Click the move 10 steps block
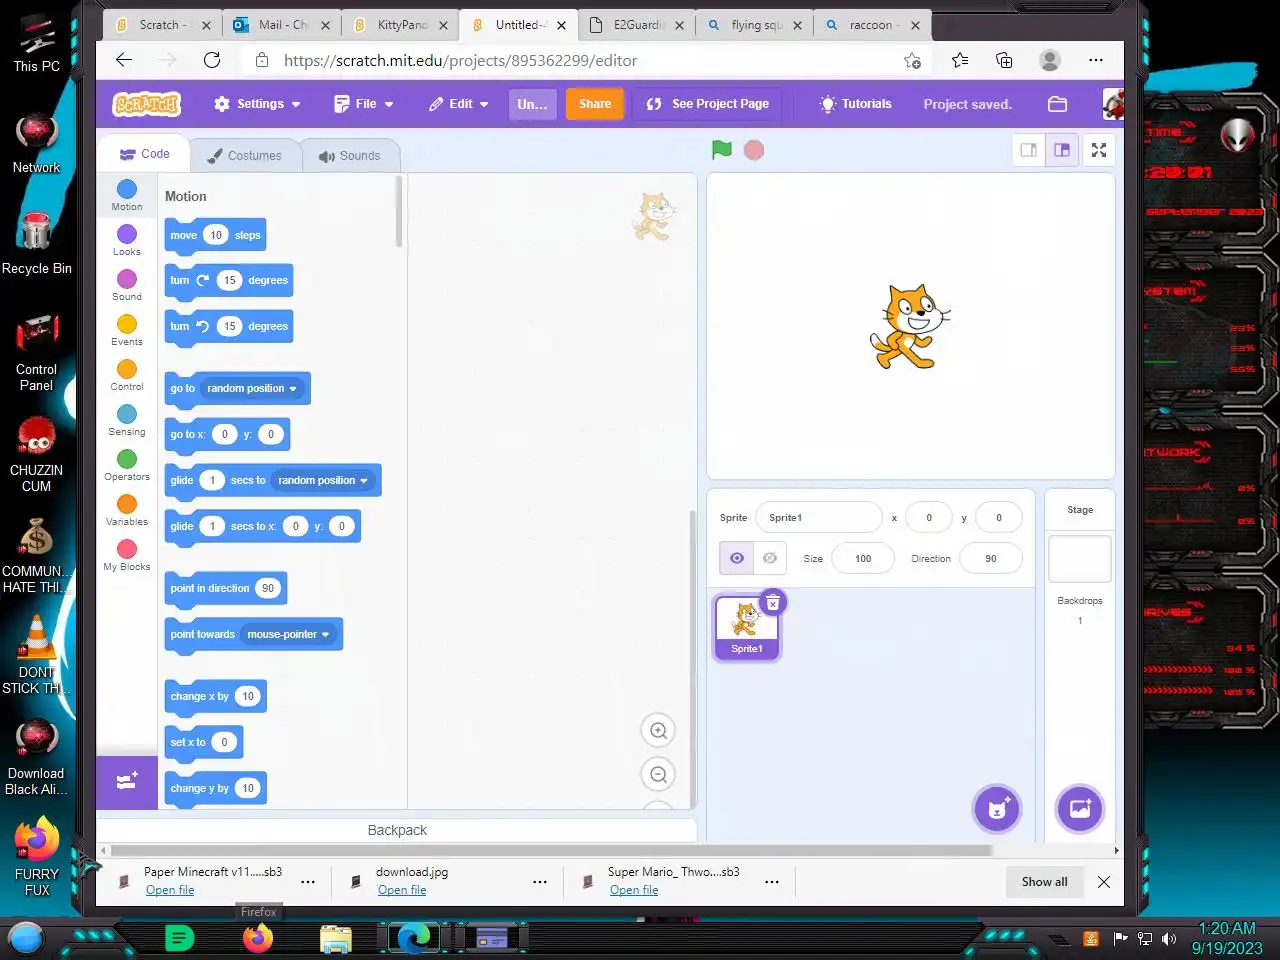This screenshot has height=960, width=1280. [215, 235]
